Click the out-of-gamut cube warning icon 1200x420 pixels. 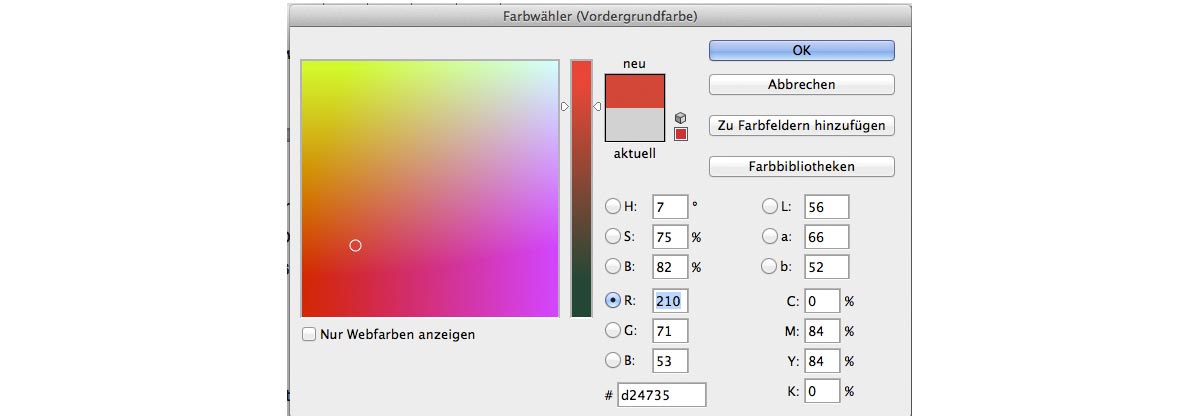tap(681, 118)
